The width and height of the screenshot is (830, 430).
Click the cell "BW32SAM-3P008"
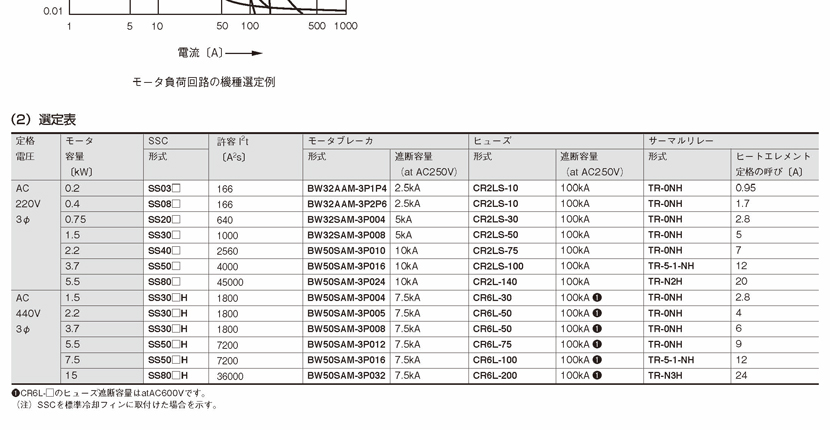[x=346, y=235]
